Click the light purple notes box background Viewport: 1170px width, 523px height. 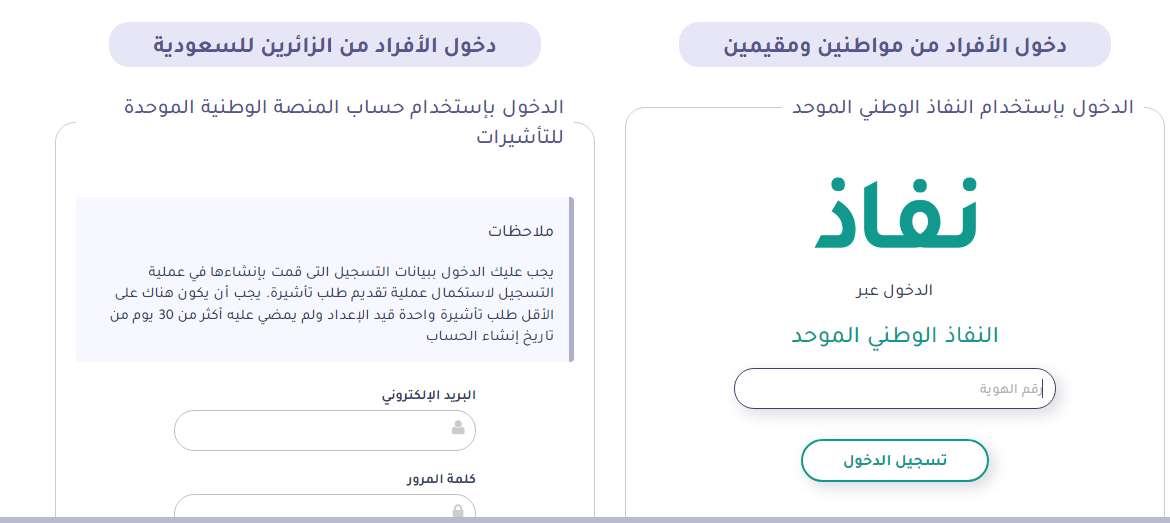pyautogui.click(x=322, y=280)
